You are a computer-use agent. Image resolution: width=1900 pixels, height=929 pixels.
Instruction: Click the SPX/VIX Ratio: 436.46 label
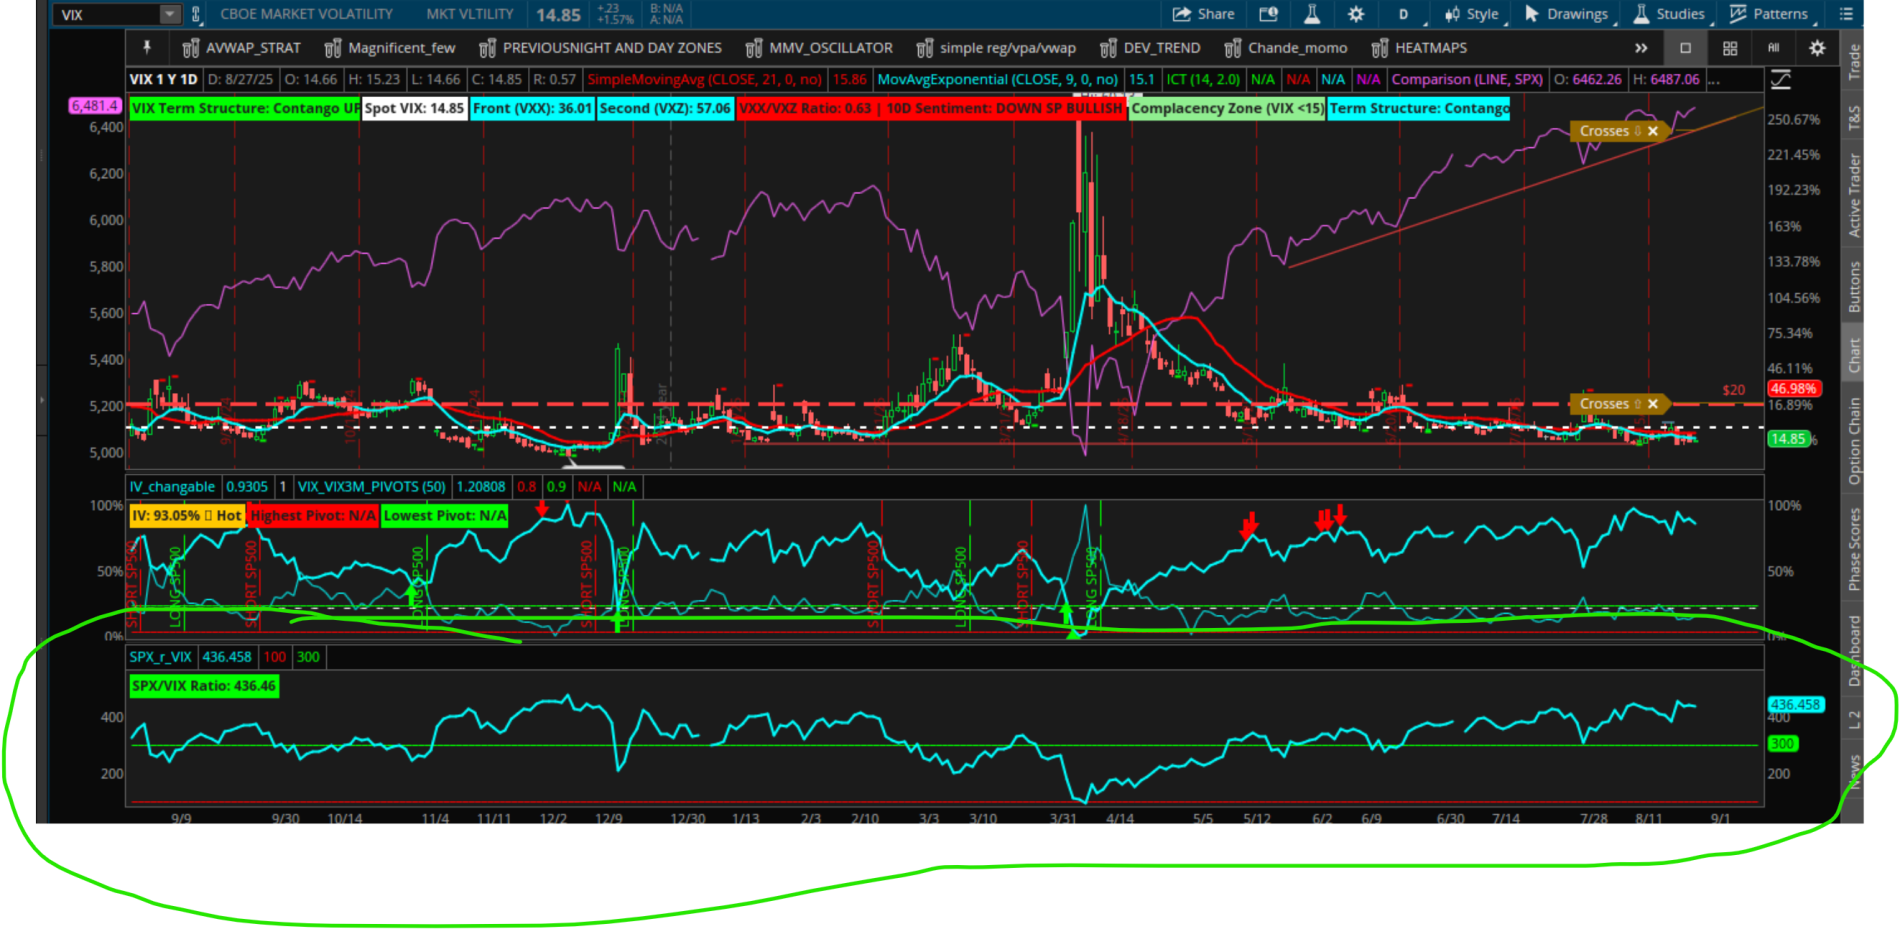click(204, 686)
